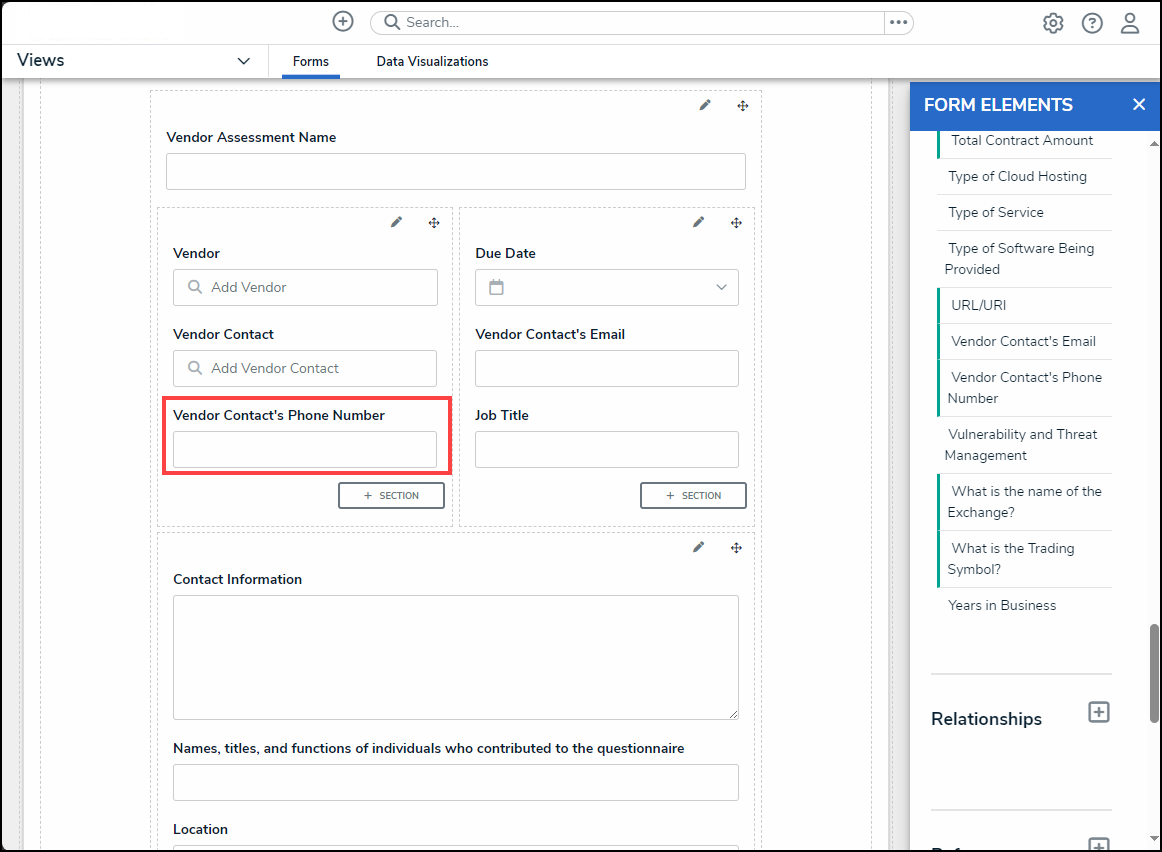Expand the Views dropdown
The image size is (1162, 852).
(x=243, y=61)
